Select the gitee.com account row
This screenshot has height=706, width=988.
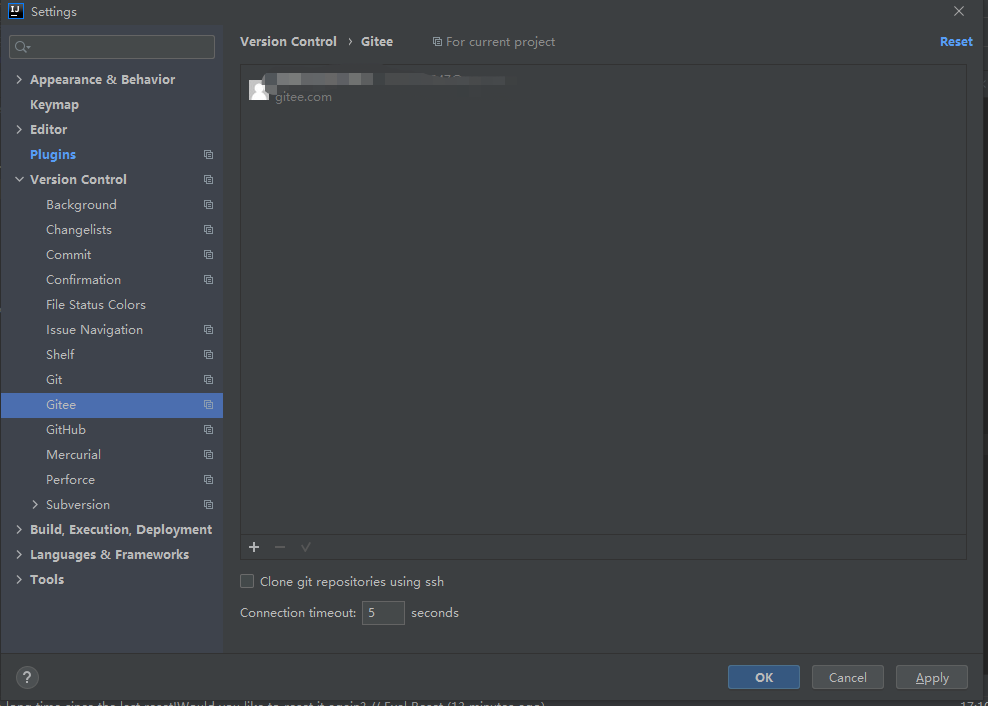[603, 90]
